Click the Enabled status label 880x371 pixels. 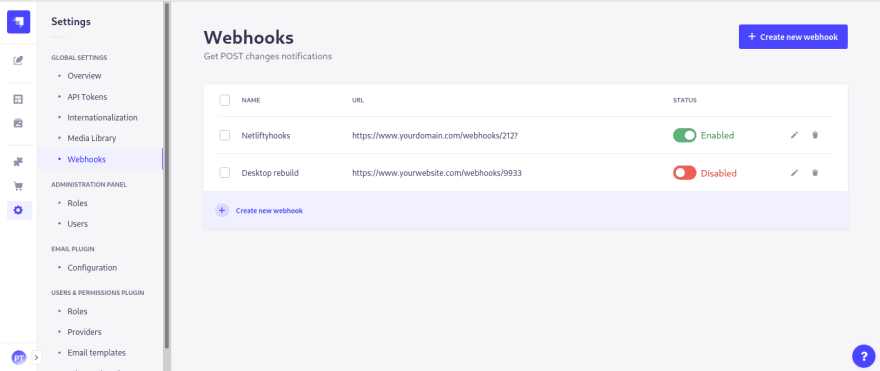[x=717, y=135]
